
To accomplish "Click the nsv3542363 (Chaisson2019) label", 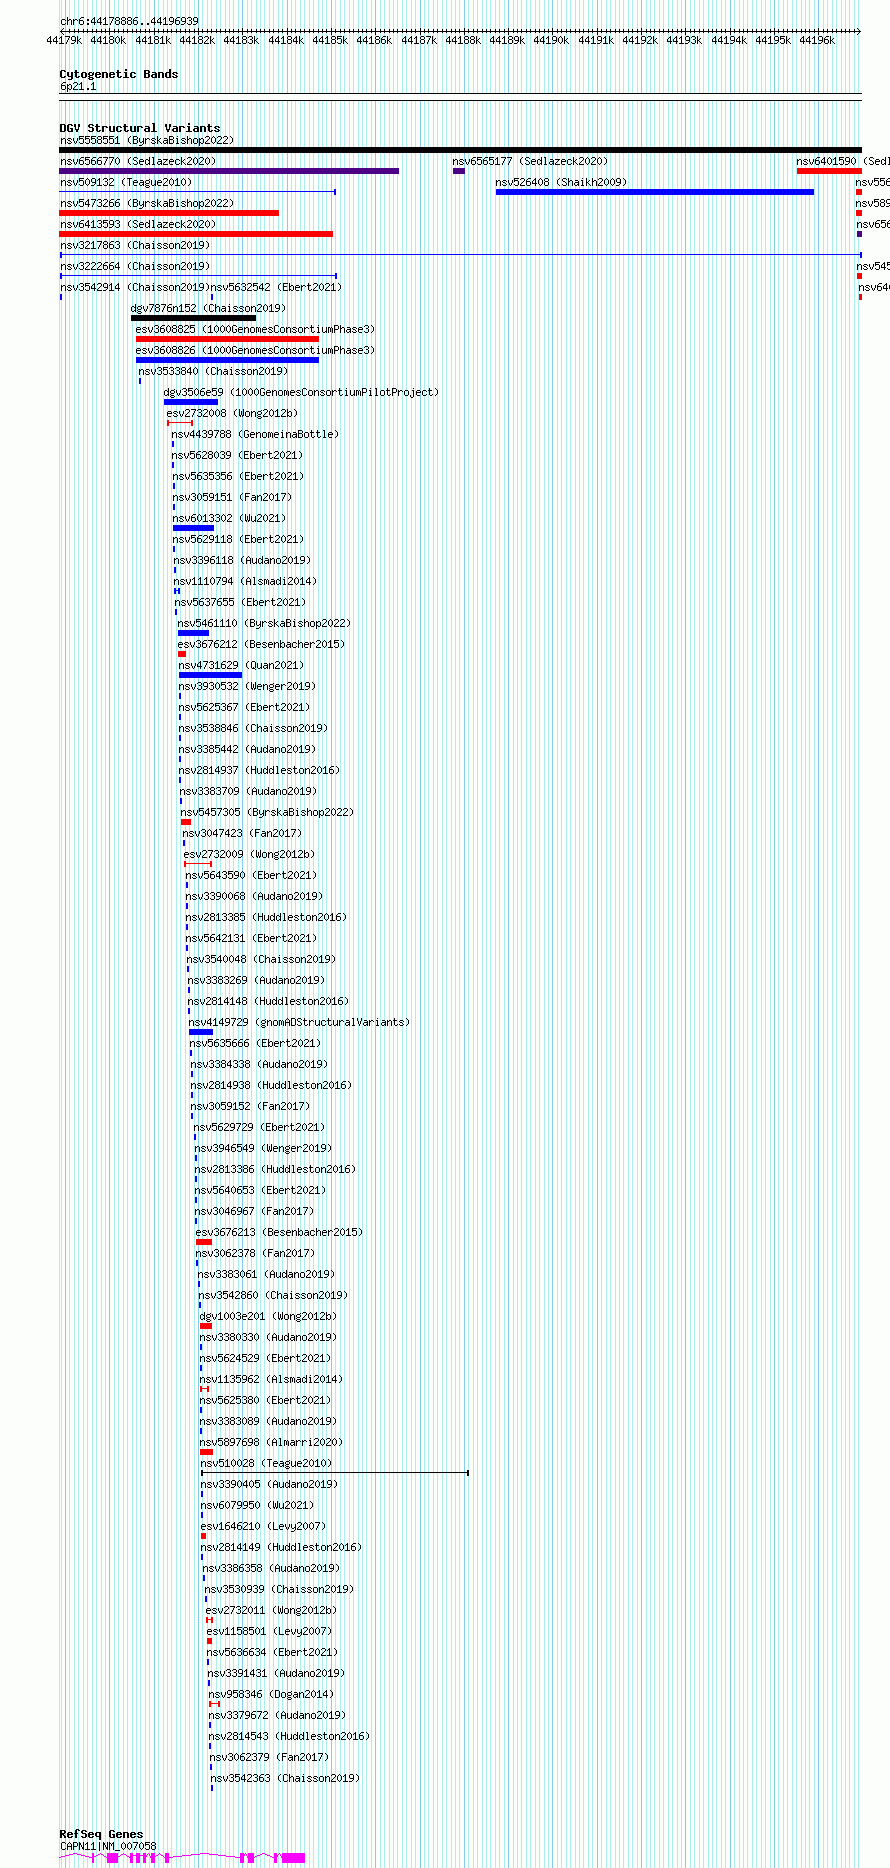I will click(285, 1778).
